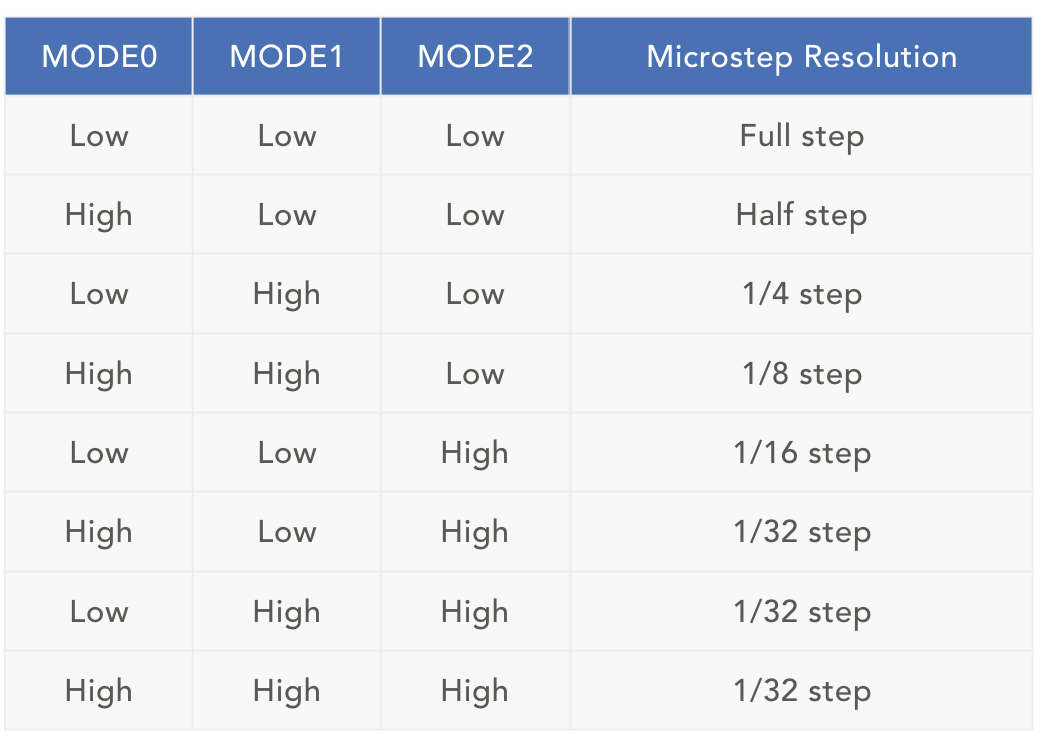
Task: Click MODE0 Low in Full step row
Action: point(99,136)
